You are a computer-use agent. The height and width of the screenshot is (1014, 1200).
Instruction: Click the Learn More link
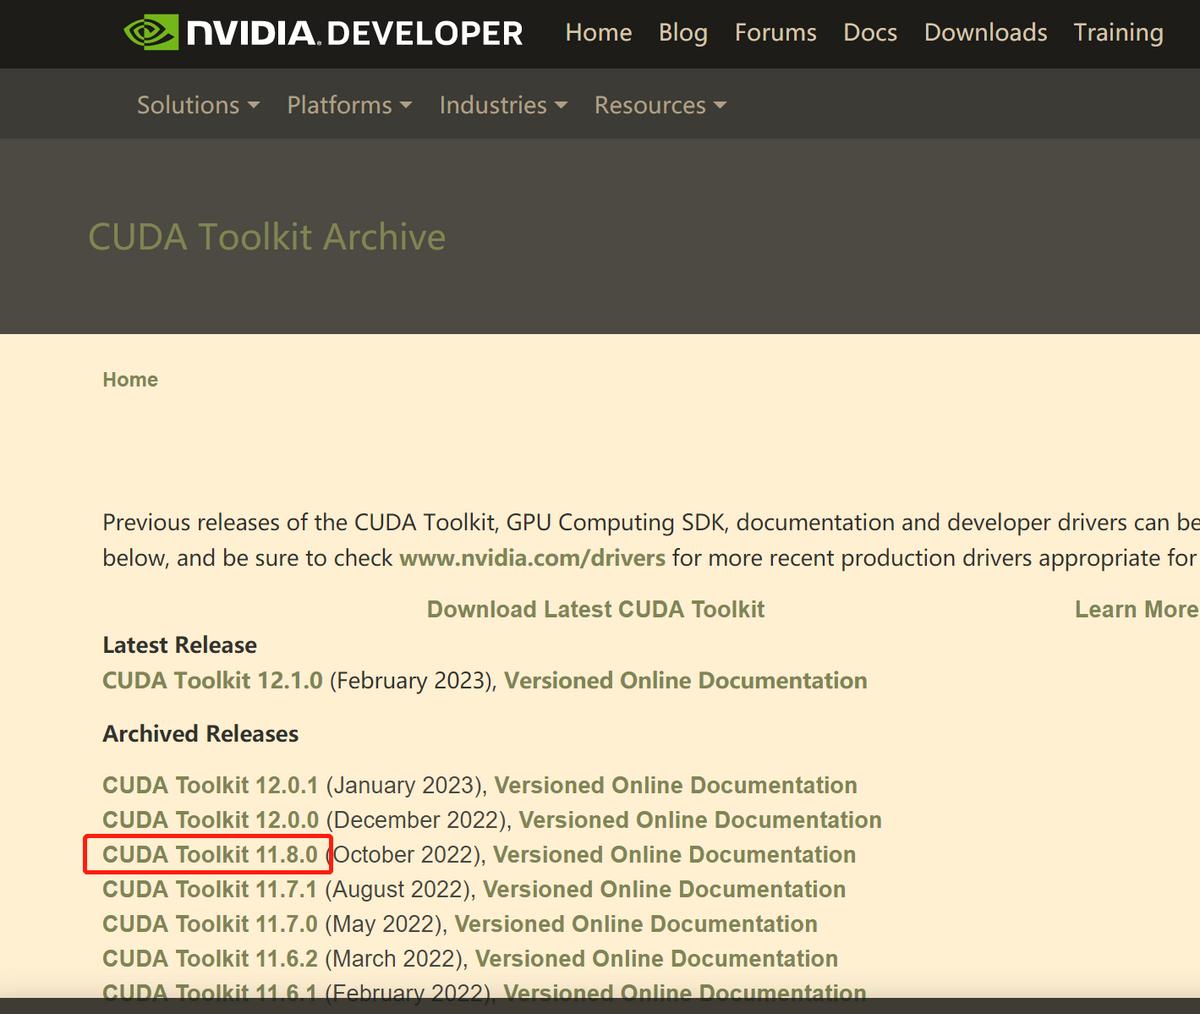(x=1136, y=610)
